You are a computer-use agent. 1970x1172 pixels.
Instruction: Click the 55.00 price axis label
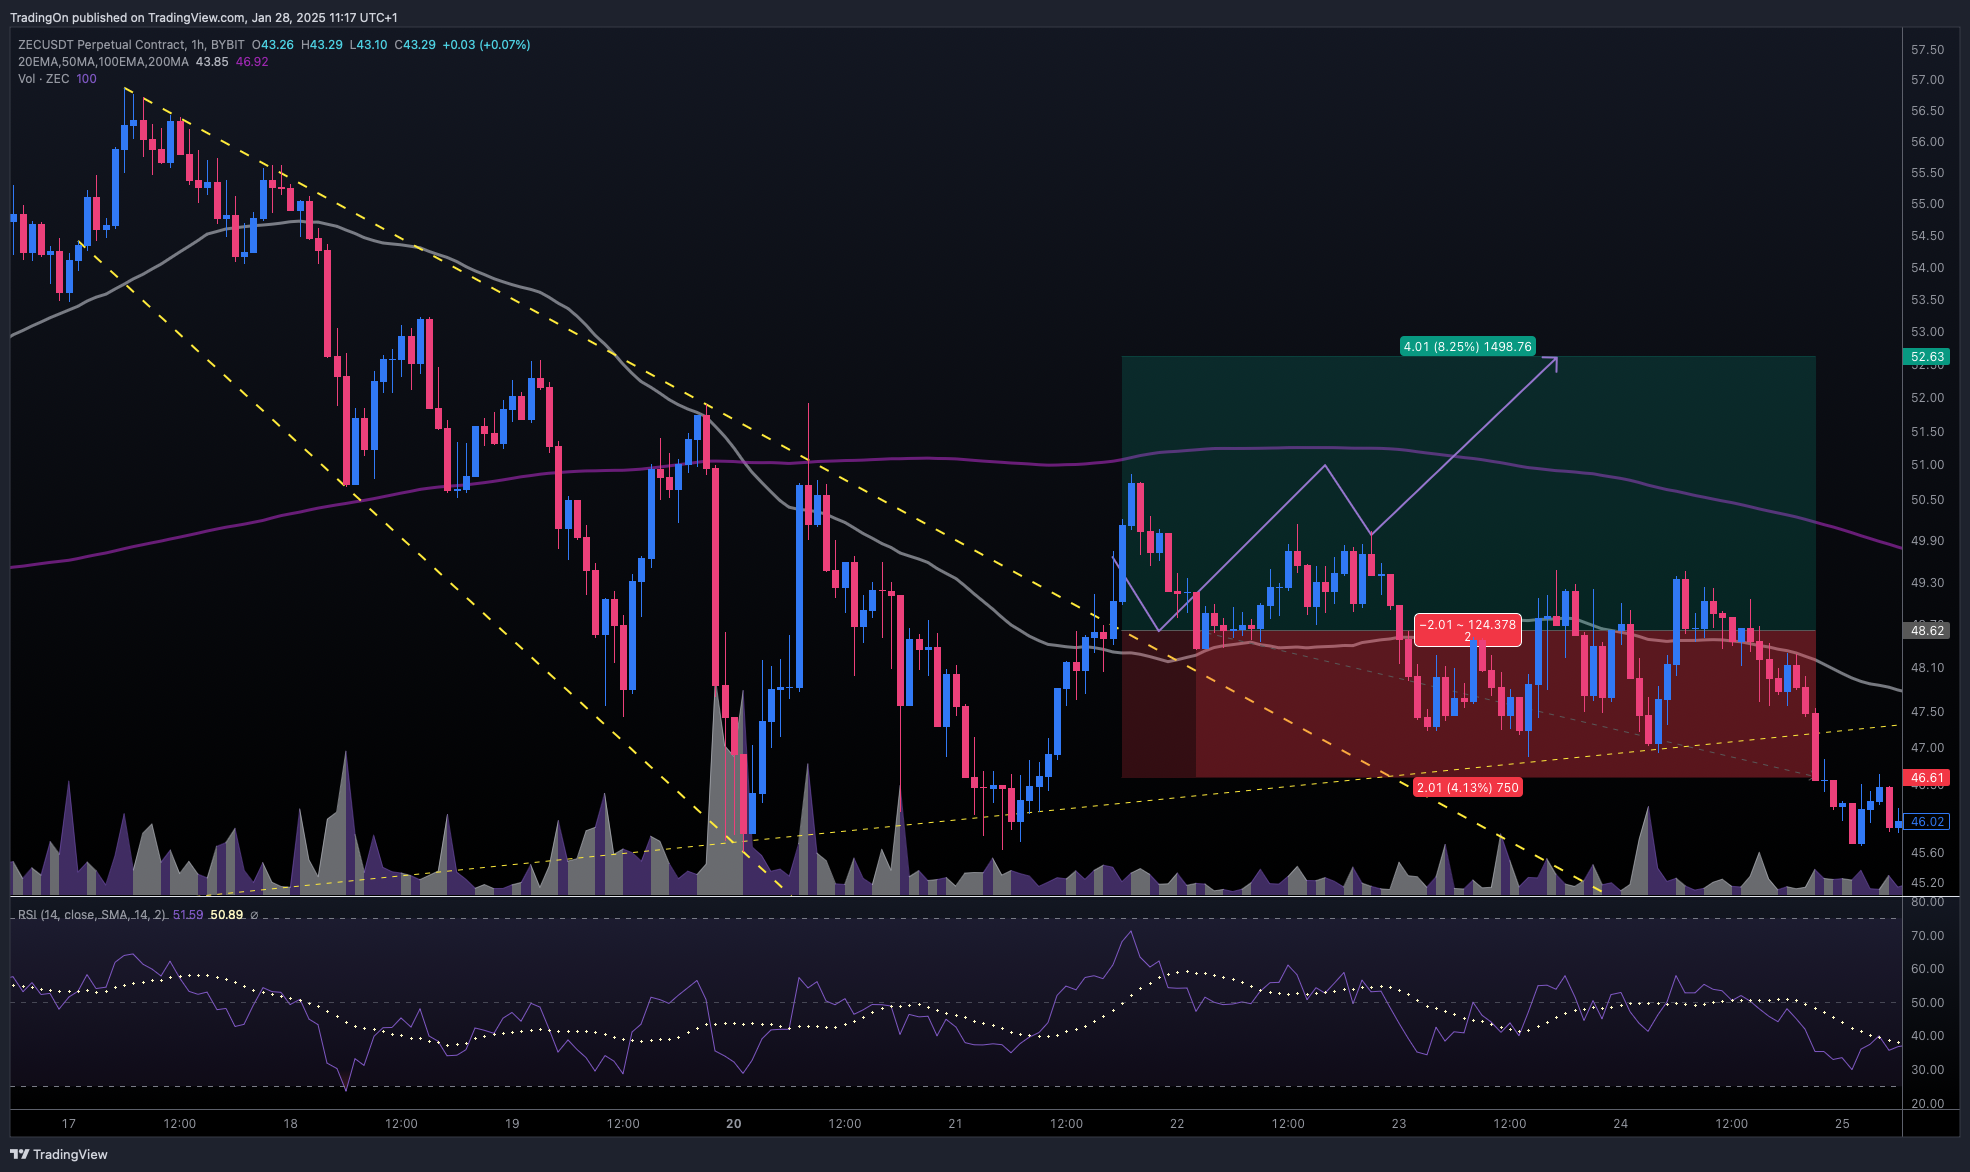tap(1927, 204)
